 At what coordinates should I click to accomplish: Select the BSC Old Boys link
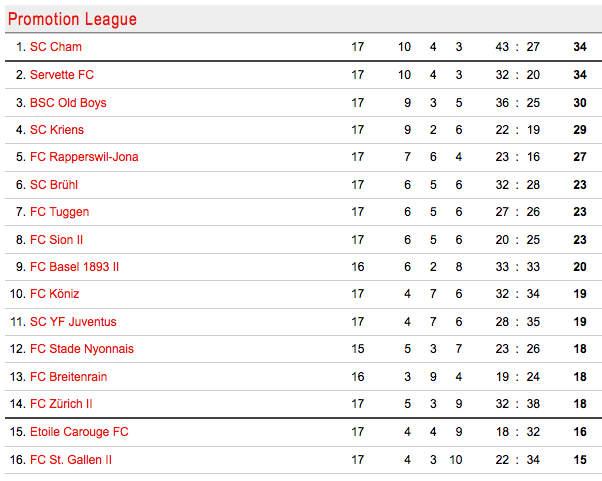click(x=68, y=103)
